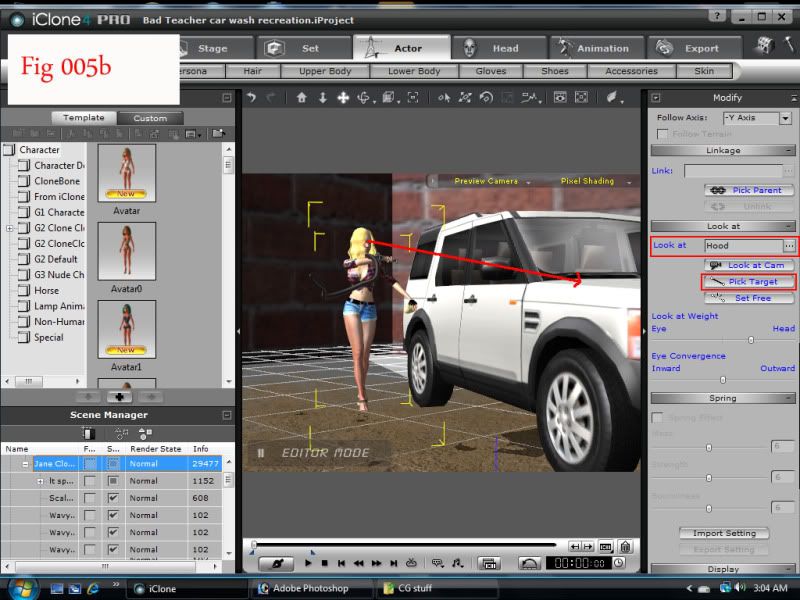Select the Home camera view icon
Image resolution: width=800 pixels, height=600 pixels.
pos(301,98)
